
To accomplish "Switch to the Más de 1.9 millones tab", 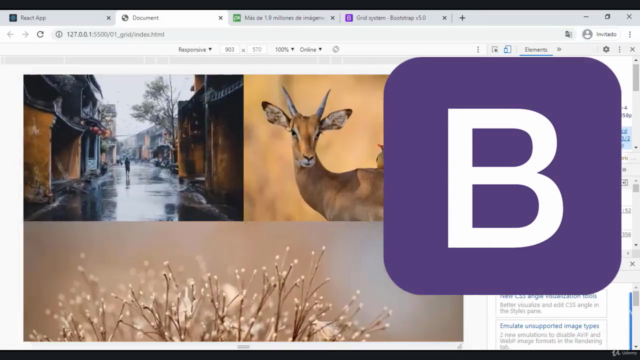I will click(x=284, y=18).
